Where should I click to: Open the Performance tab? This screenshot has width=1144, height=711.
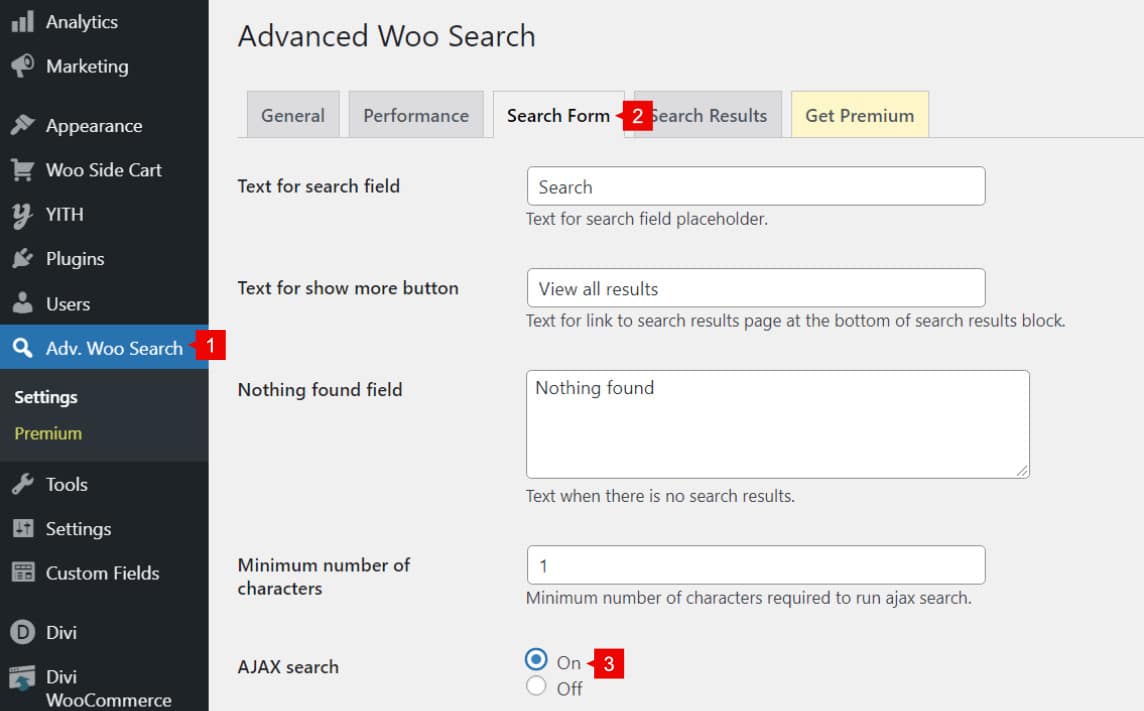tap(416, 115)
